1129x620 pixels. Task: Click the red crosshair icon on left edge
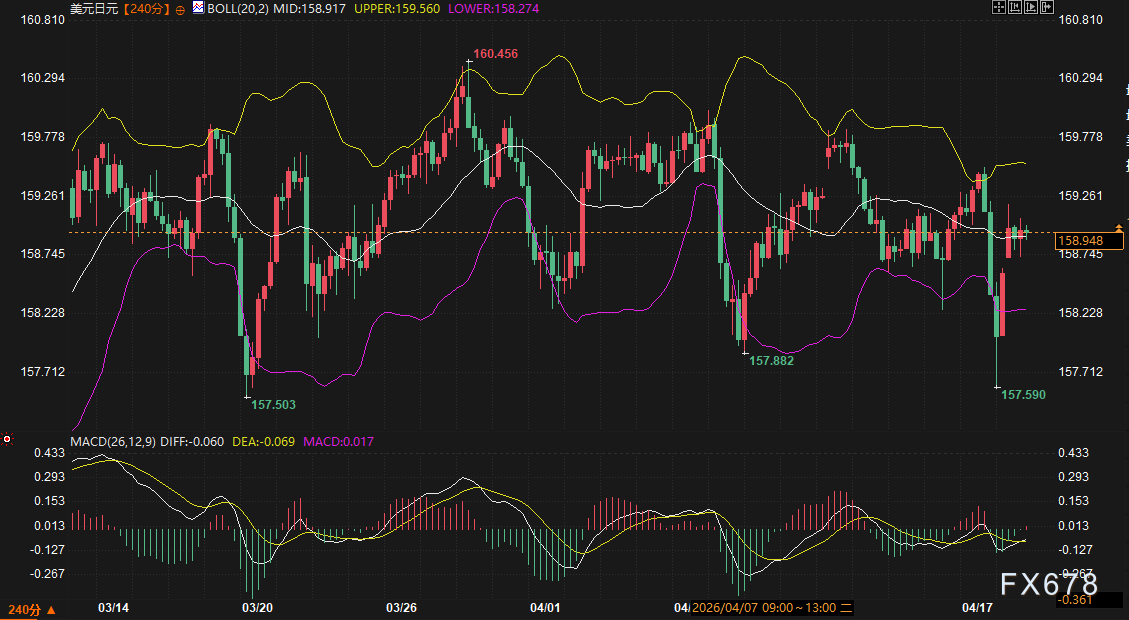click(x=5, y=439)
